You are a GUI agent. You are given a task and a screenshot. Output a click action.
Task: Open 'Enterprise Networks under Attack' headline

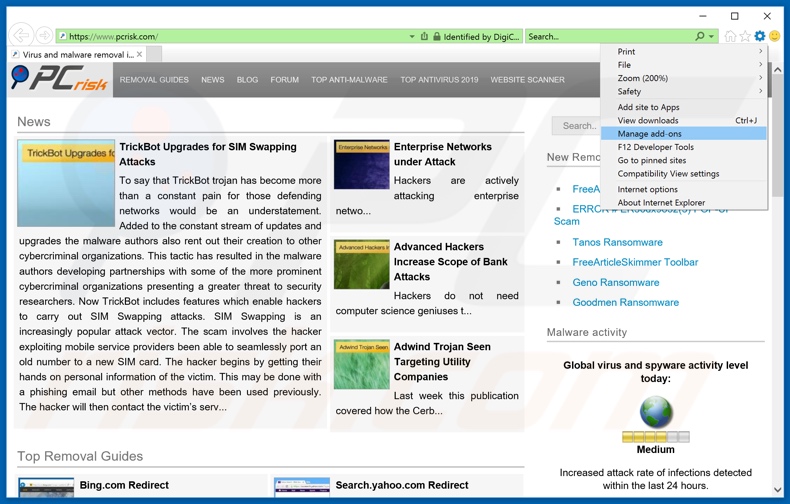[443, 154]
